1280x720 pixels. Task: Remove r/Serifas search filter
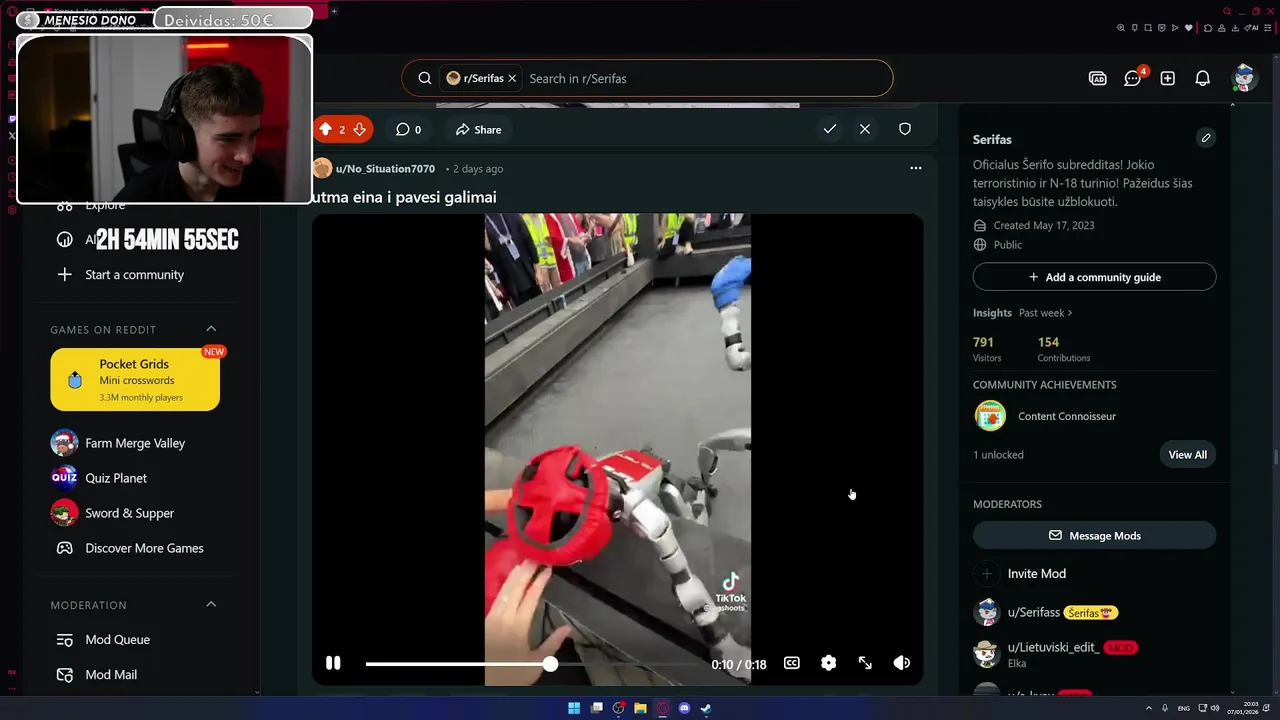pos(512,78)
